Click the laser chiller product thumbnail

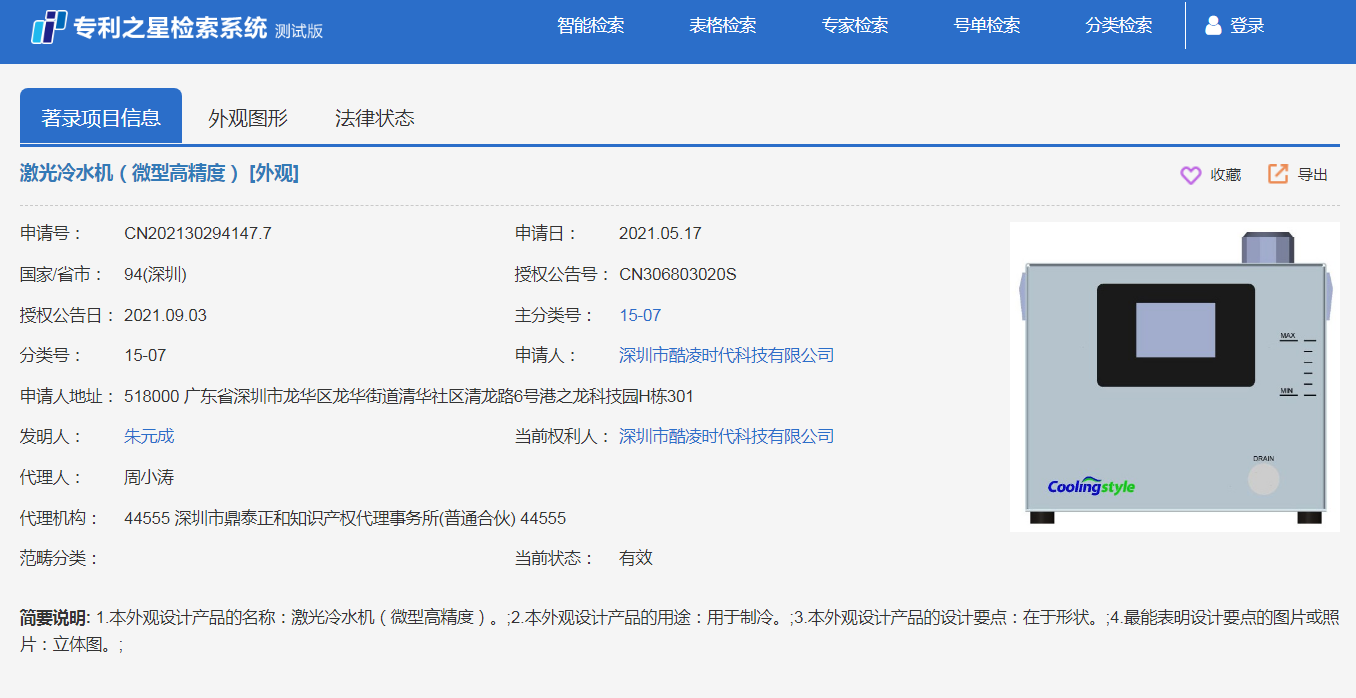(1174, 377)
